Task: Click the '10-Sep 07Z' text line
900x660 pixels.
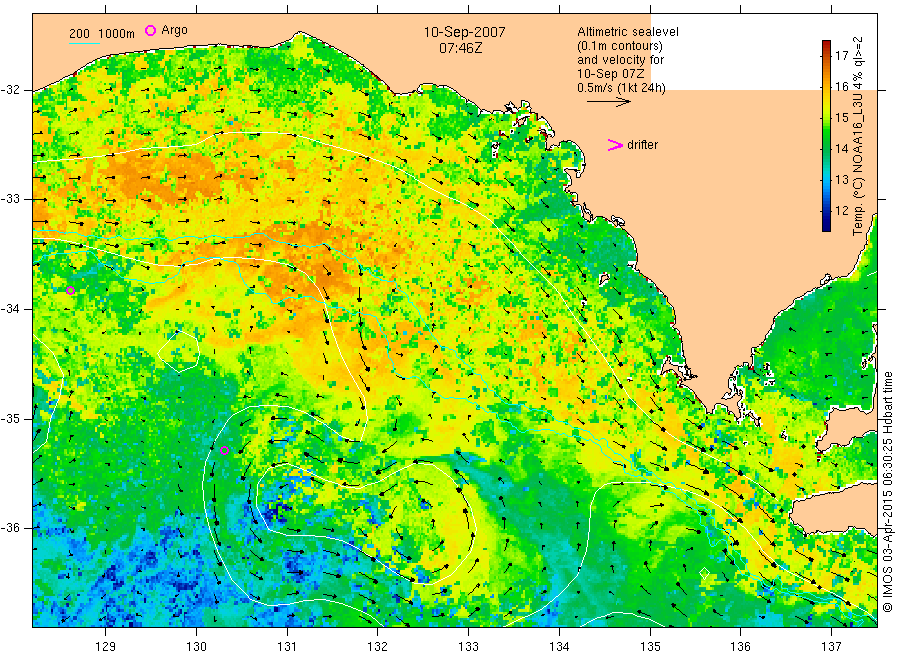Action: coord(611,74)
